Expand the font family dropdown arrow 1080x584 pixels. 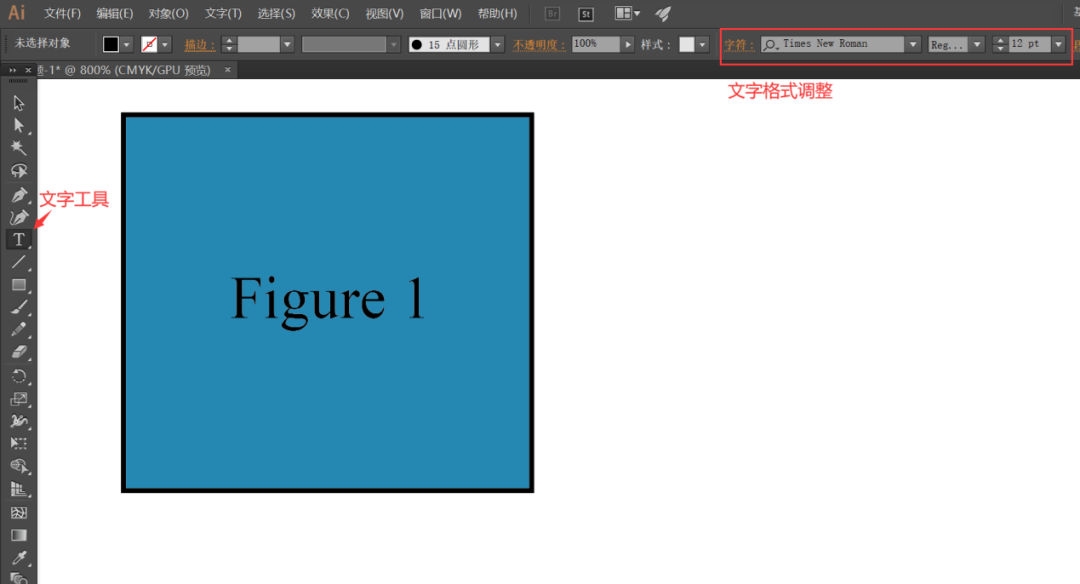913,45
